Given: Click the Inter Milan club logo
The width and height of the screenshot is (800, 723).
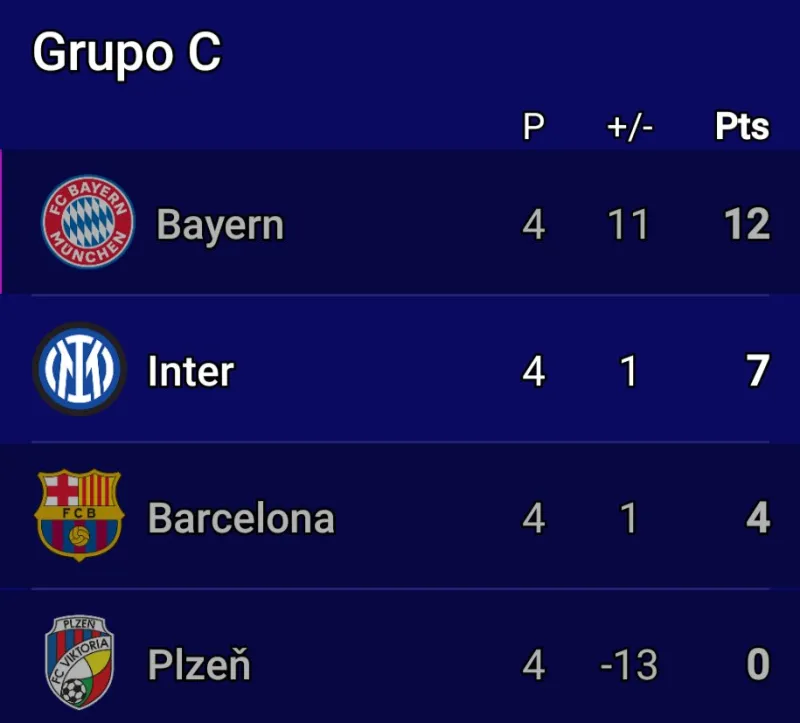Looking at the screenshot, I should pos(79,370).
